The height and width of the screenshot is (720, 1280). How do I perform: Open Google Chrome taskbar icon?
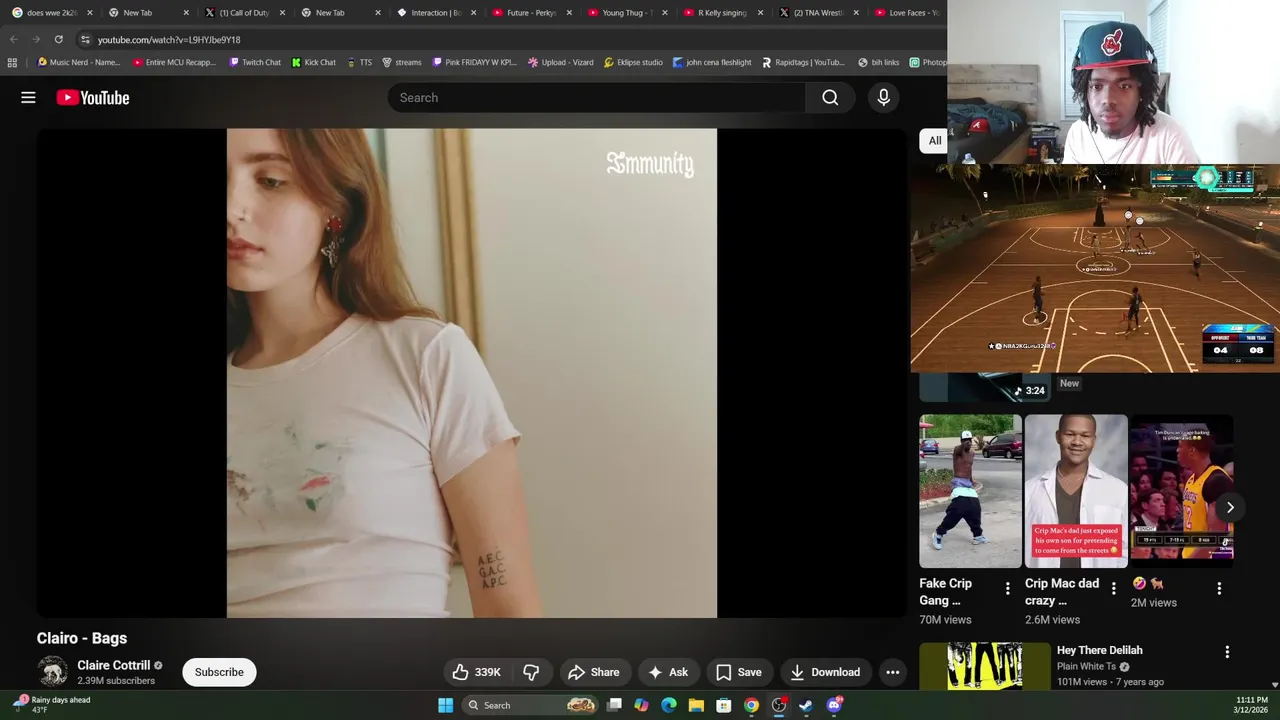coord(751,705)
